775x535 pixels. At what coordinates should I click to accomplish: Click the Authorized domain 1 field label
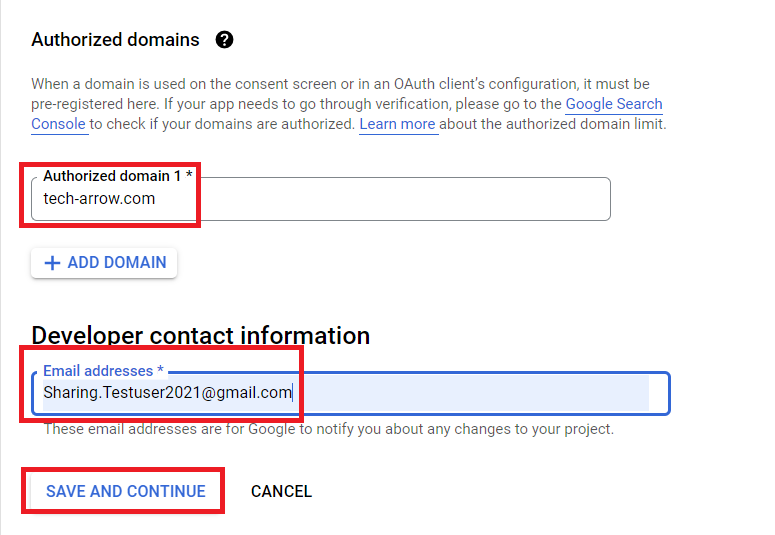pos(112,176)
